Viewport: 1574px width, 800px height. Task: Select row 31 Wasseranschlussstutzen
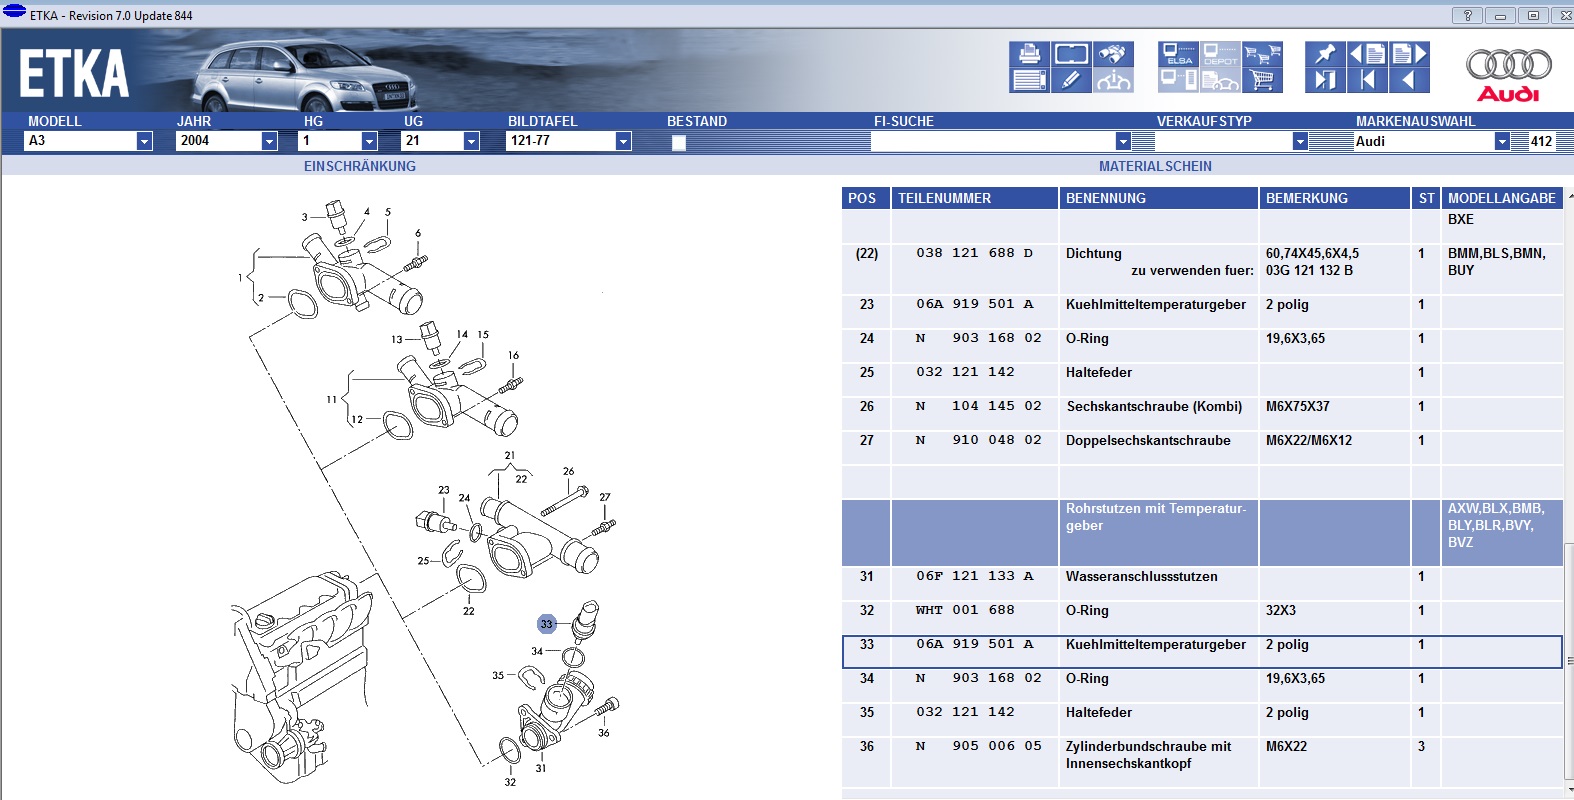[1141, 577]
